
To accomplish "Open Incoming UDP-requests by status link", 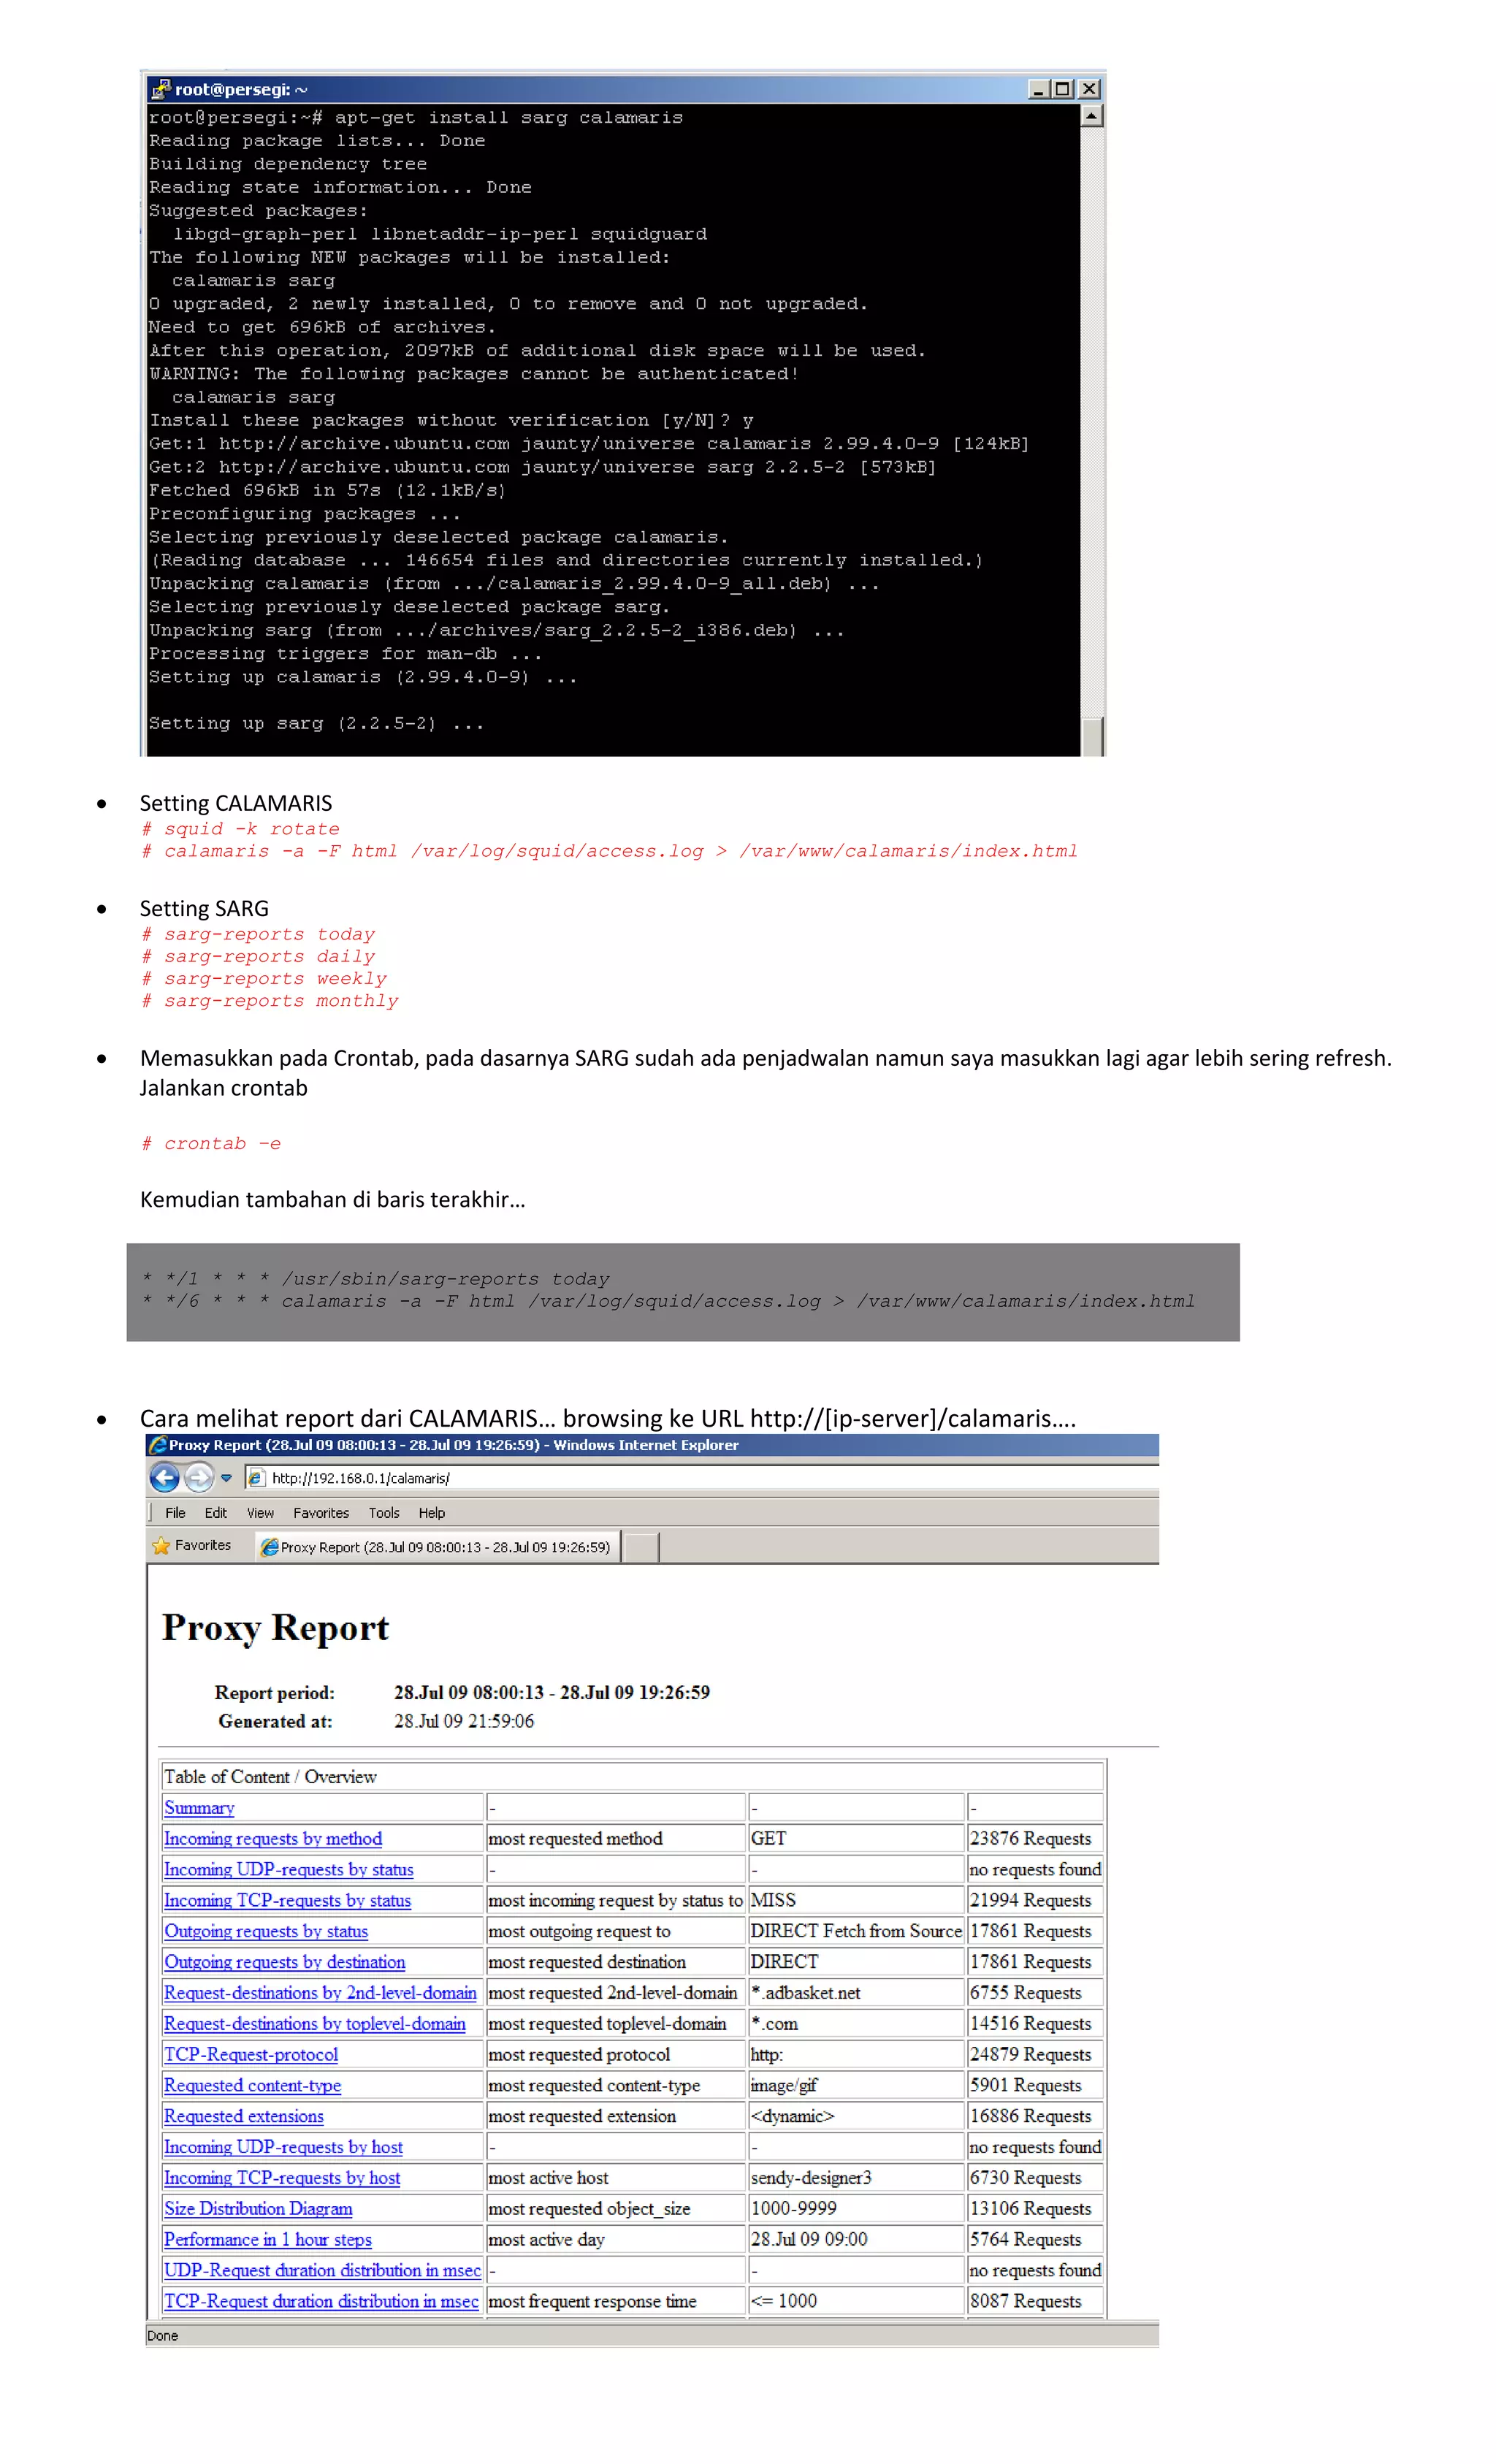I will point(288,1869).
